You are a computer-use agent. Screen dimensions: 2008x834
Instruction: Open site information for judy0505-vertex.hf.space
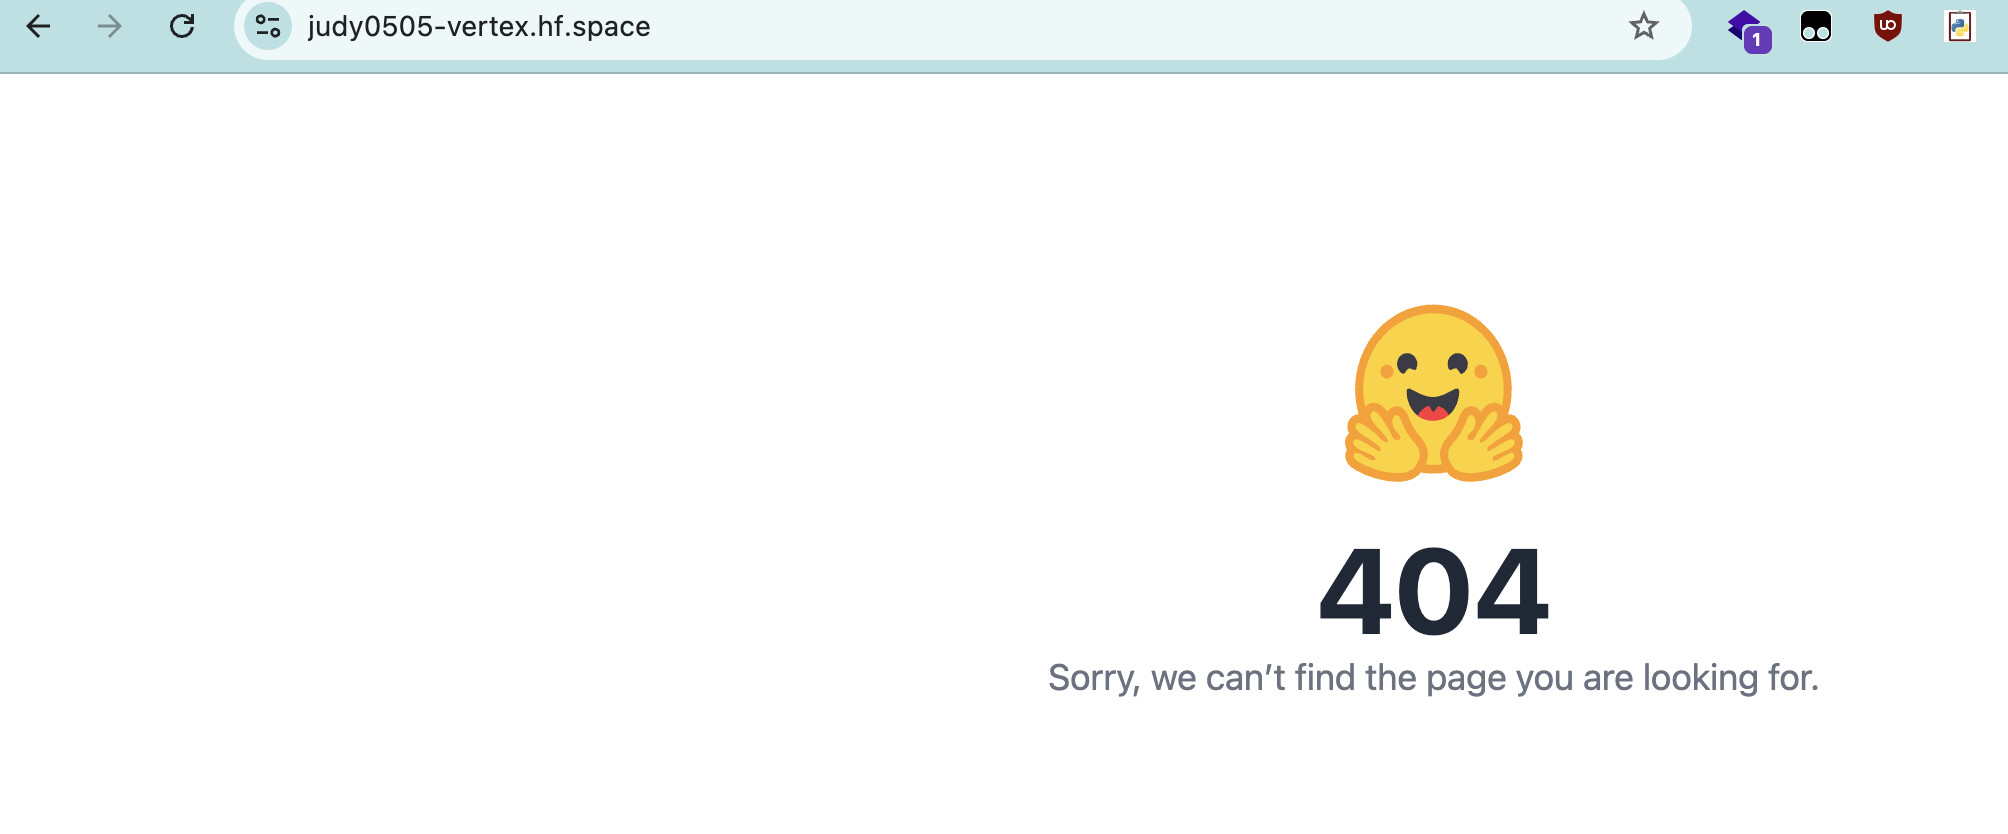[x=268, y=26]
